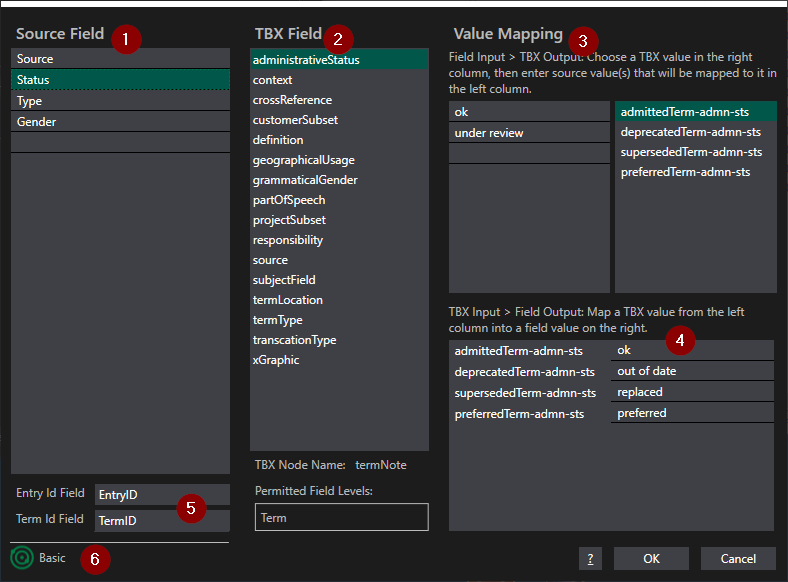788x582 pixels.
Task: Select the Status source field
Action: pyautogui.click(x=120, y=80)
